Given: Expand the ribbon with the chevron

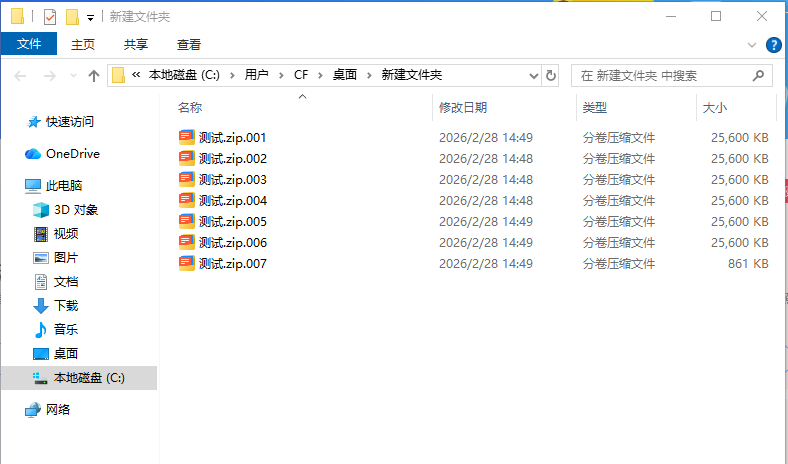Looking at the screenshot, I should coord(753,45).
